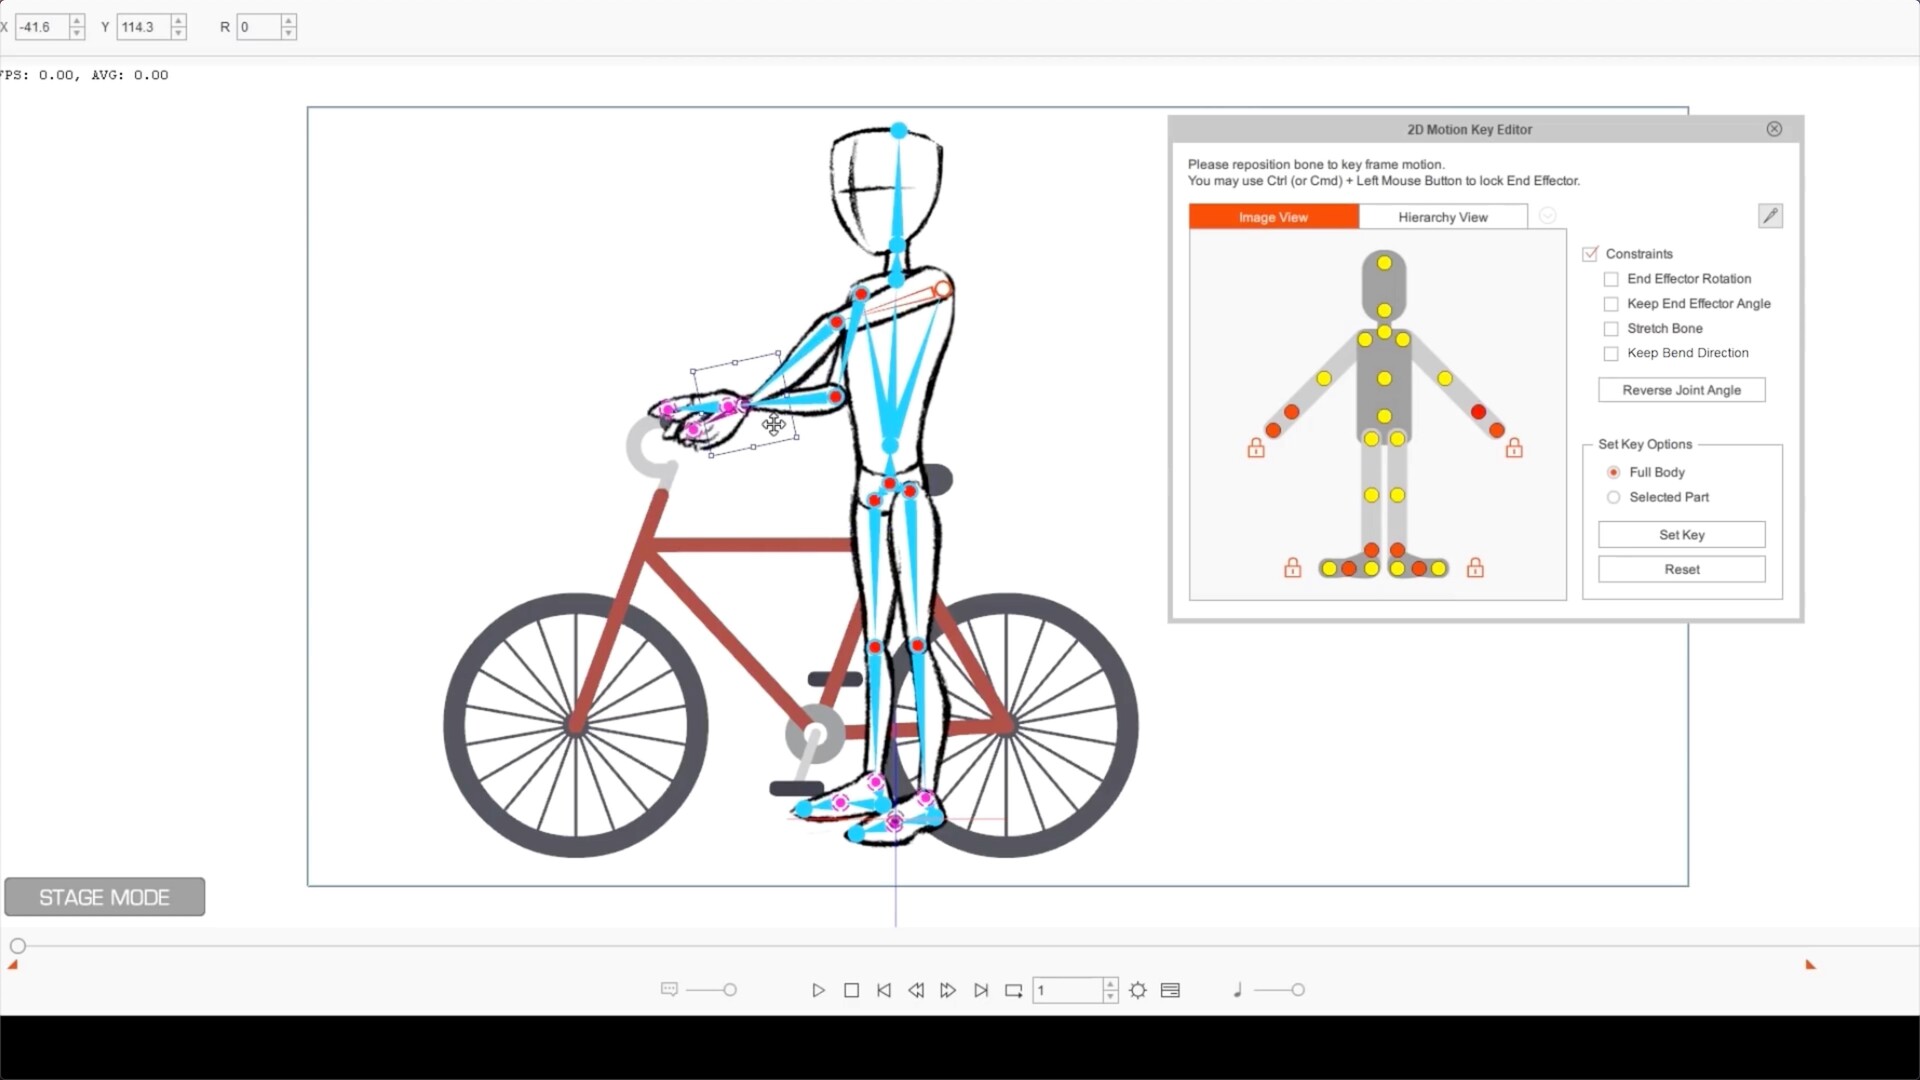Increase the X position stepper
The width and height of the screenshot is (1920, 1080).
(x=77, y=21)
